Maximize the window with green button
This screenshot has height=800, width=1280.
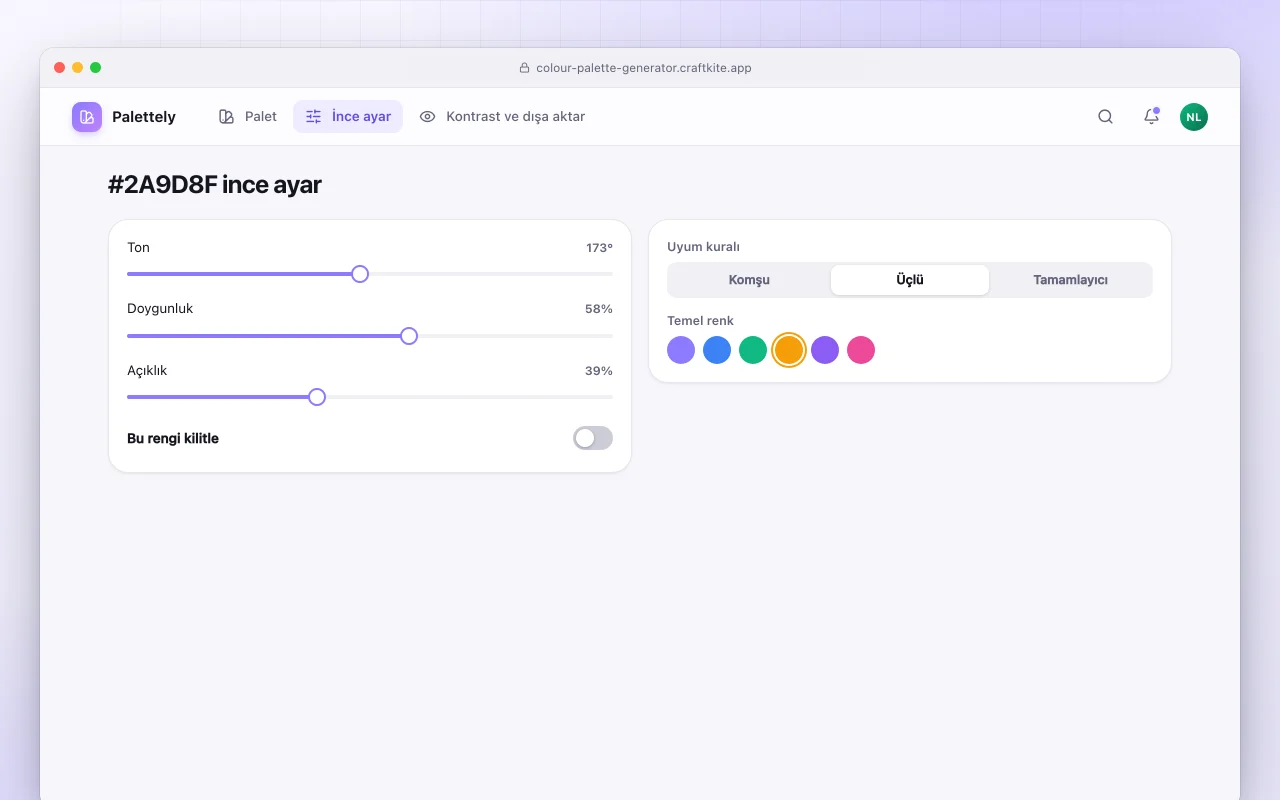coord(96,68)
